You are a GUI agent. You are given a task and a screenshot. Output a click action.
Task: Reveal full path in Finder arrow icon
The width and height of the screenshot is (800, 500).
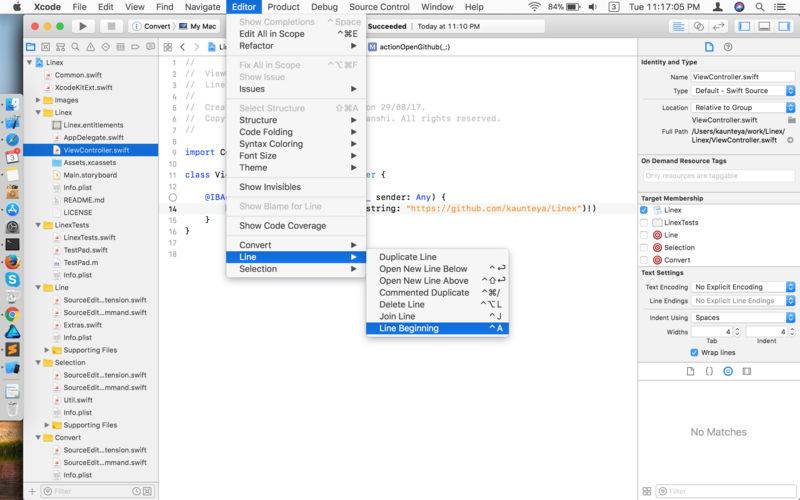point(790,140)
